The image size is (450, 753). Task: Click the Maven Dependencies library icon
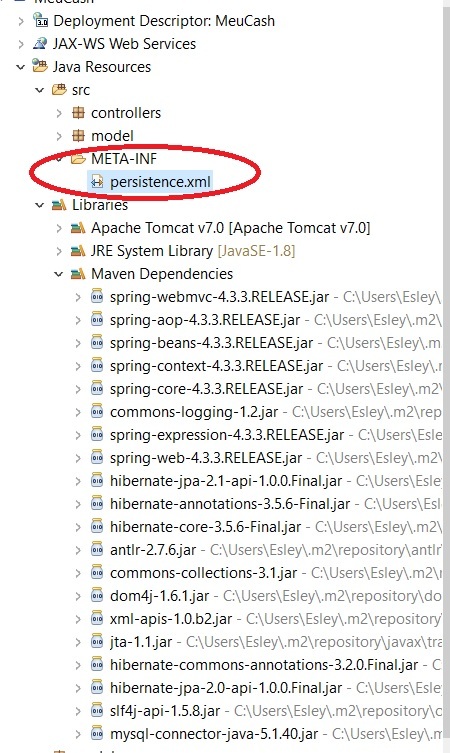click(x=78, y=274)
